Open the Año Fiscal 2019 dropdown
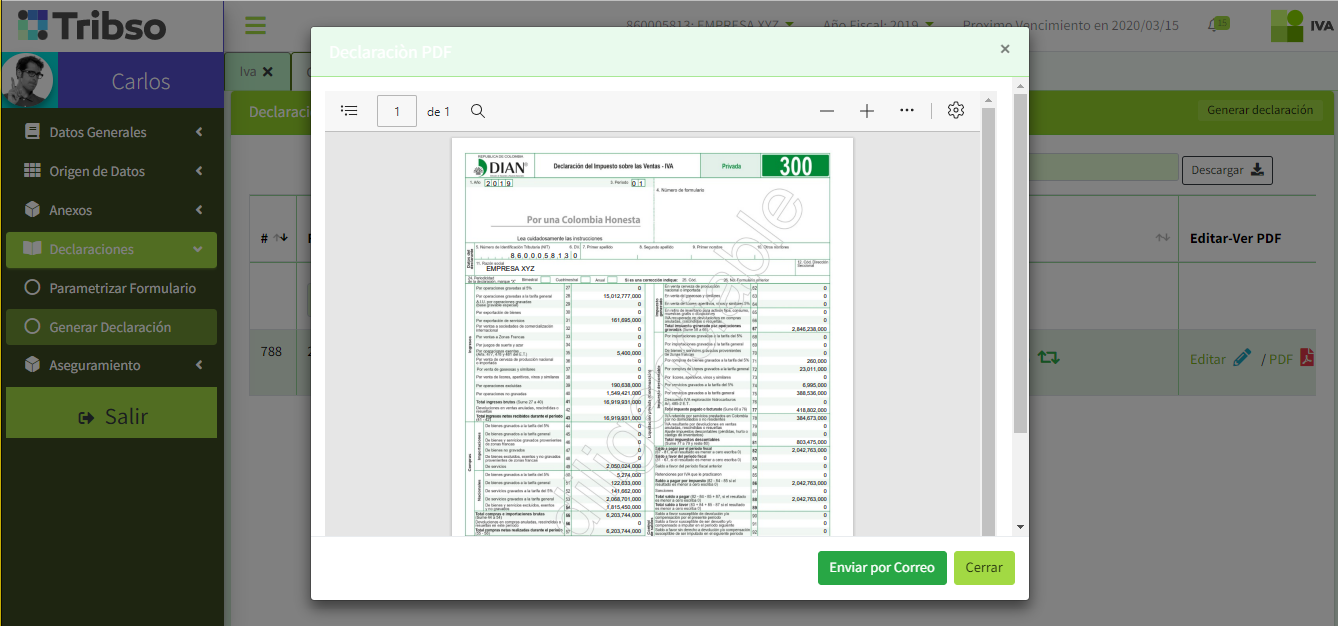Screen dimensions: 1338x626 click(879, 25)
